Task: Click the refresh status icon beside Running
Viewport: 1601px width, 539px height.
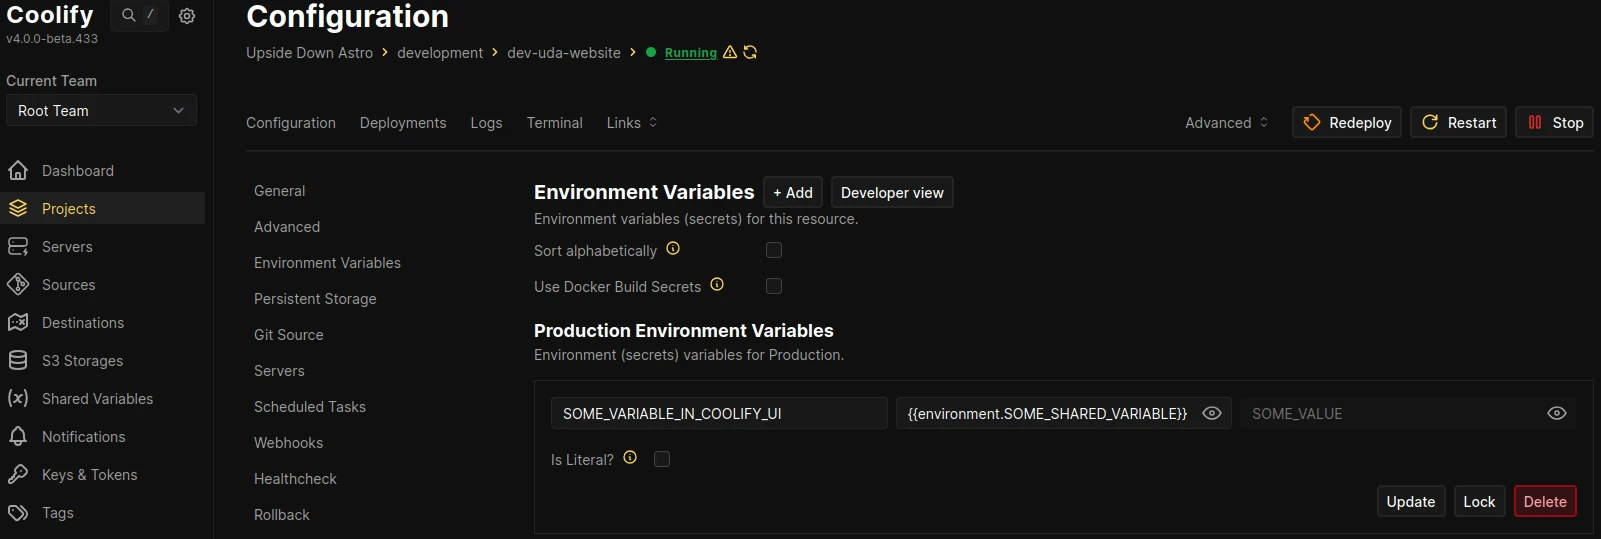Action: 750,52
